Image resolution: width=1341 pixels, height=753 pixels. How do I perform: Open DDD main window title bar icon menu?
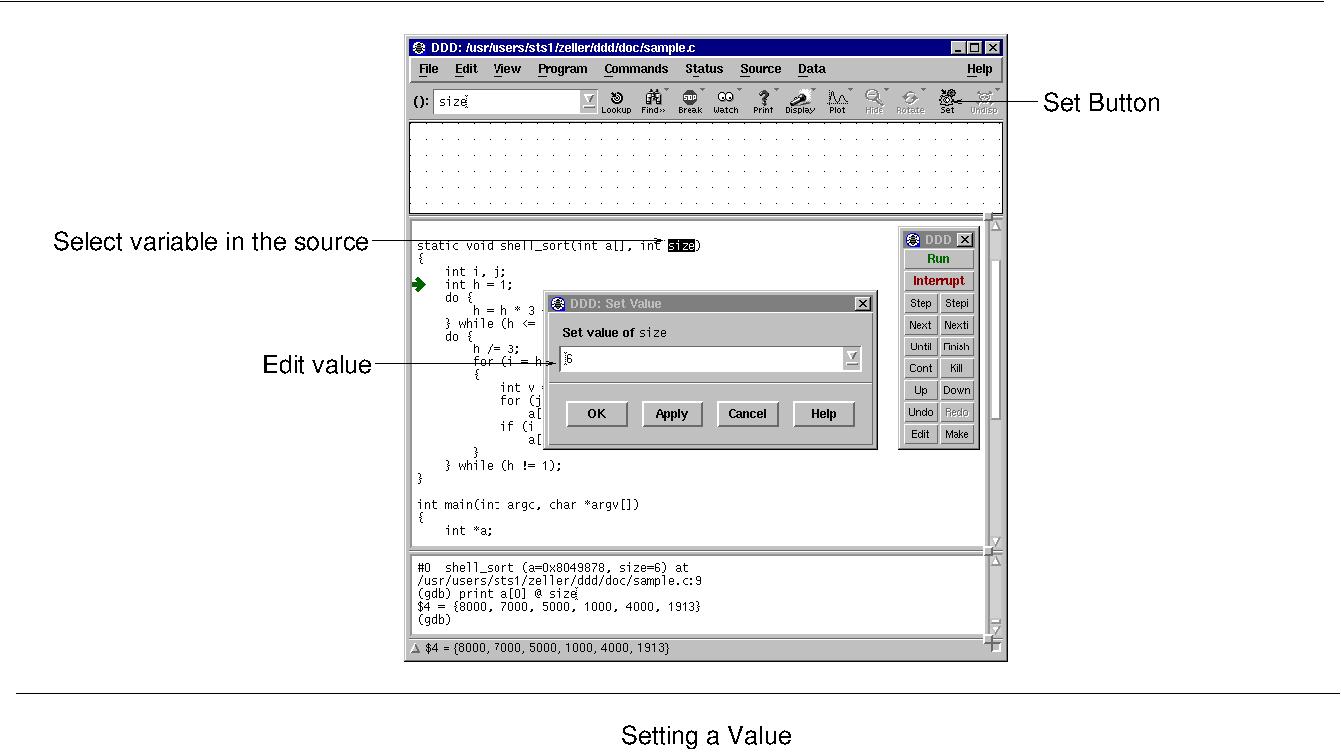click(x=419, y=47)
